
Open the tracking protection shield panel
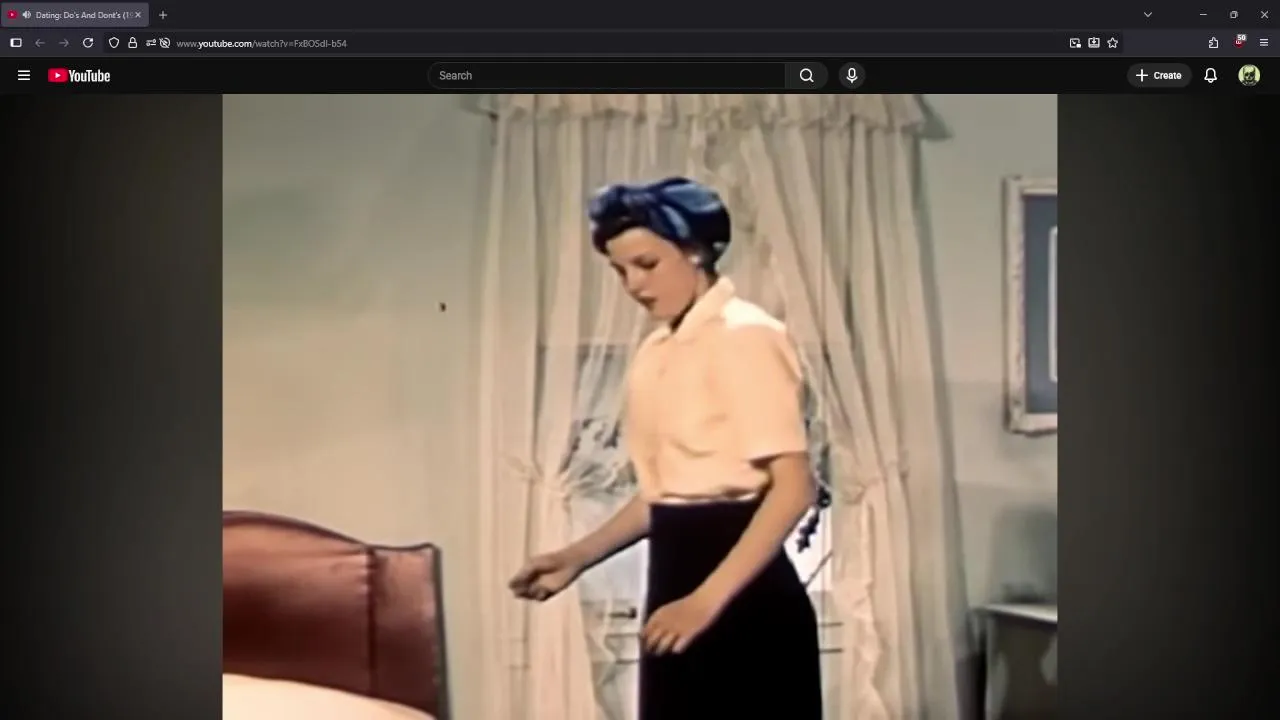[114, 43]
